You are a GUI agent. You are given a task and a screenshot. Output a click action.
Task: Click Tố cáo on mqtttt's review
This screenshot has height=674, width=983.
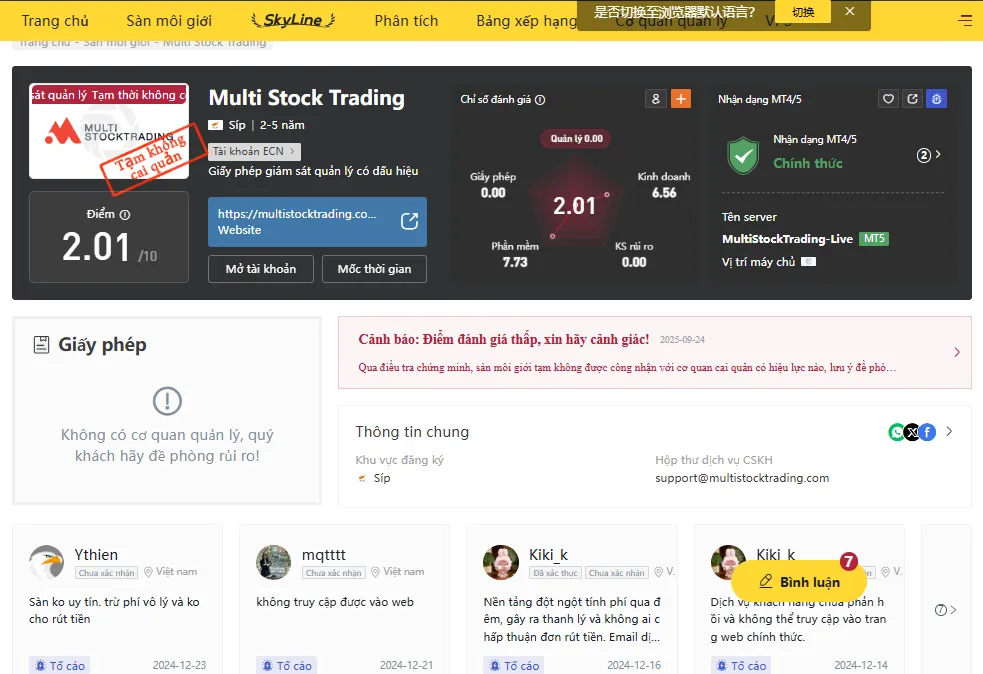[x=286, y=665]
